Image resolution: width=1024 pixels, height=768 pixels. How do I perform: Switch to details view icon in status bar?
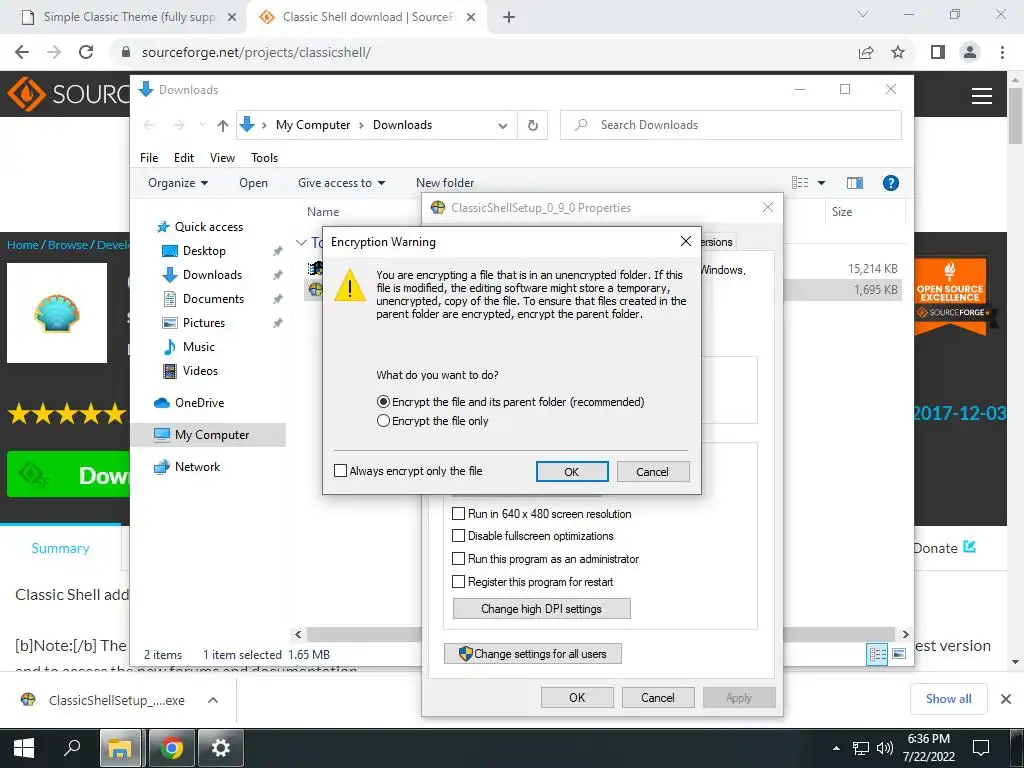(877, 654)
